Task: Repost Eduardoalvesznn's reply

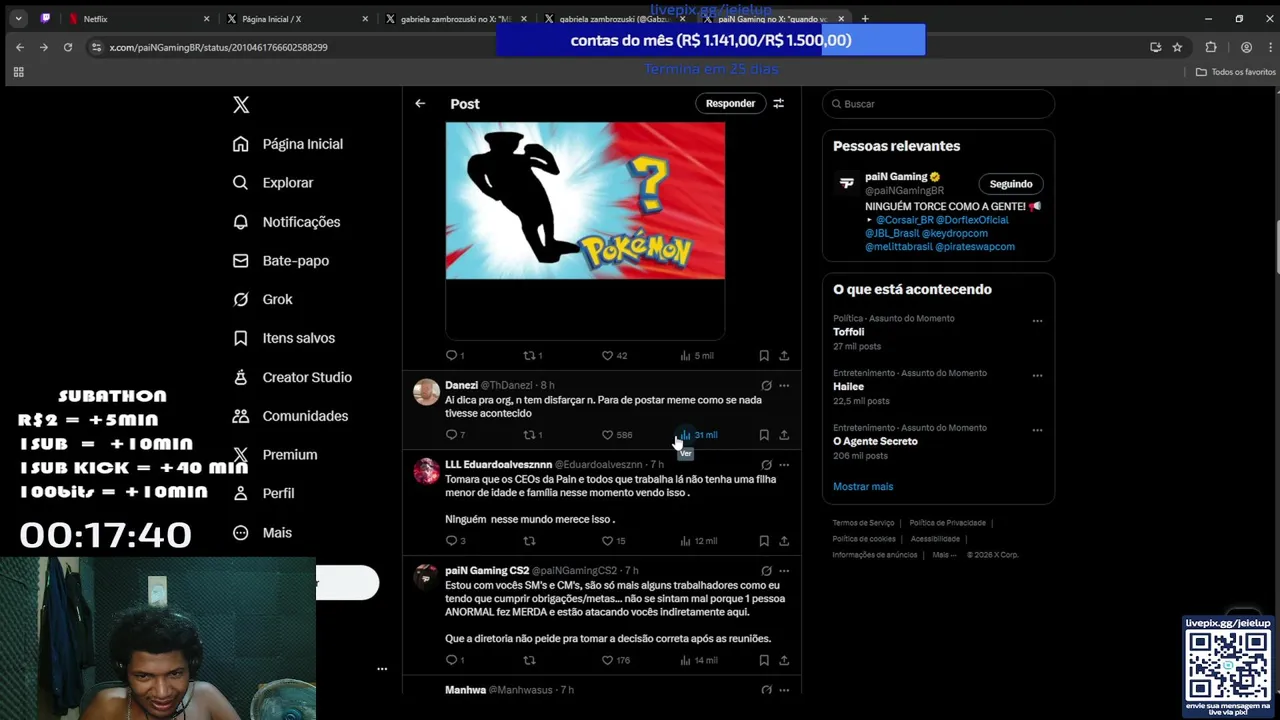Action: click(x=530, y=541)
